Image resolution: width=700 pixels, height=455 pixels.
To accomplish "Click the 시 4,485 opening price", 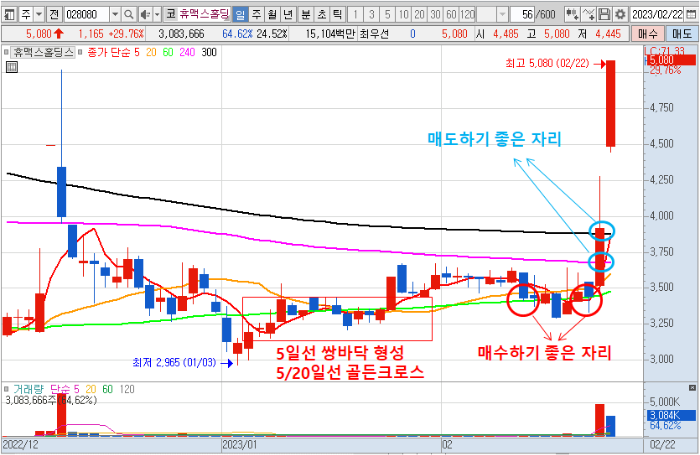I will point(497,34).
